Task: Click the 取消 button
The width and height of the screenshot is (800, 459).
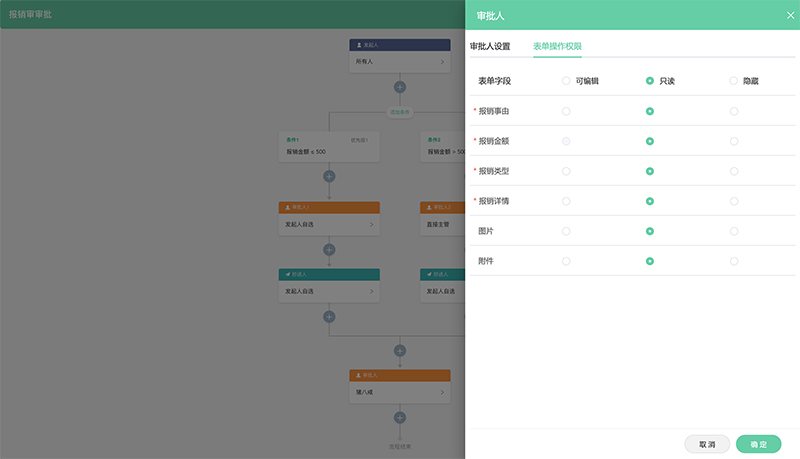Action: tap(707, 444)
